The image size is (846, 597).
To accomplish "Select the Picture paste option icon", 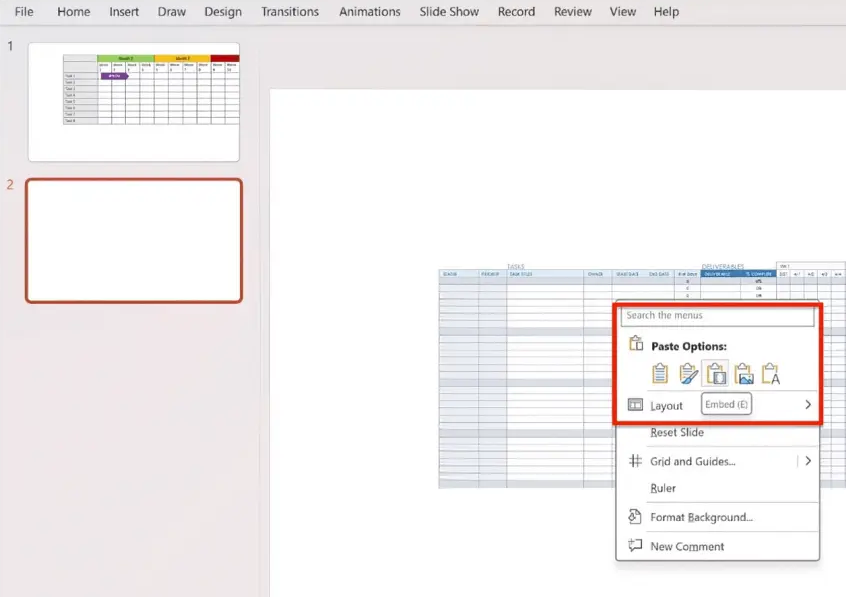I will pyautogui.click(x=744, y=373).
